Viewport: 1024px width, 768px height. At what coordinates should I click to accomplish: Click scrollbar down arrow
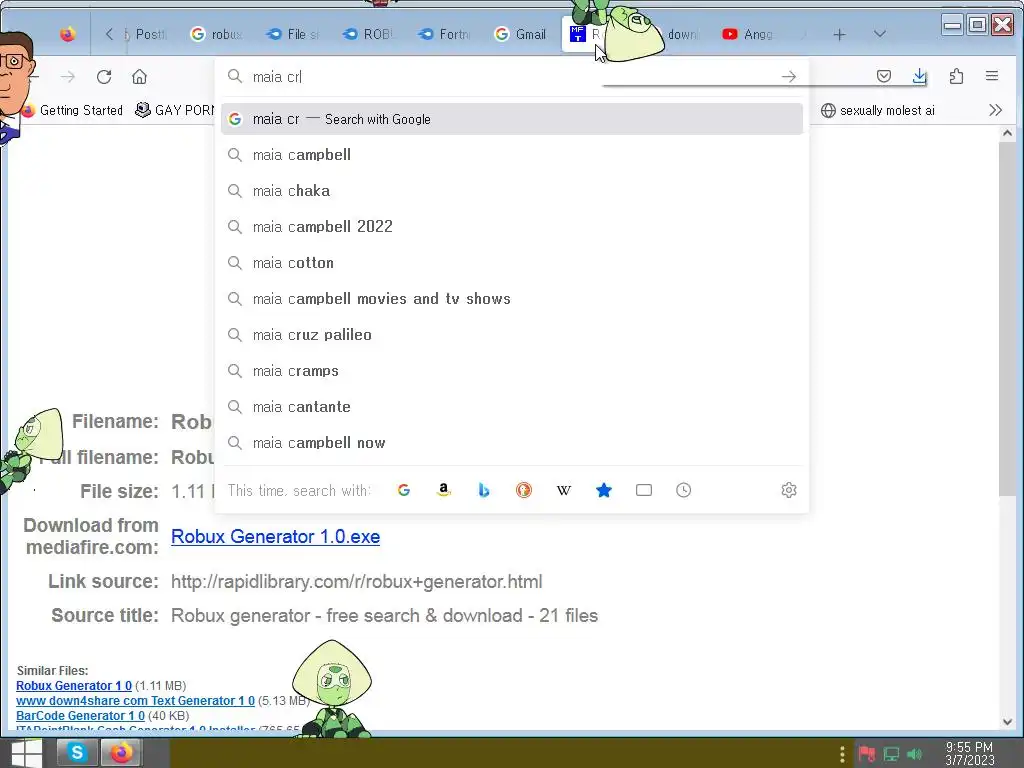pyautogui.click(x=1007, y=722)
